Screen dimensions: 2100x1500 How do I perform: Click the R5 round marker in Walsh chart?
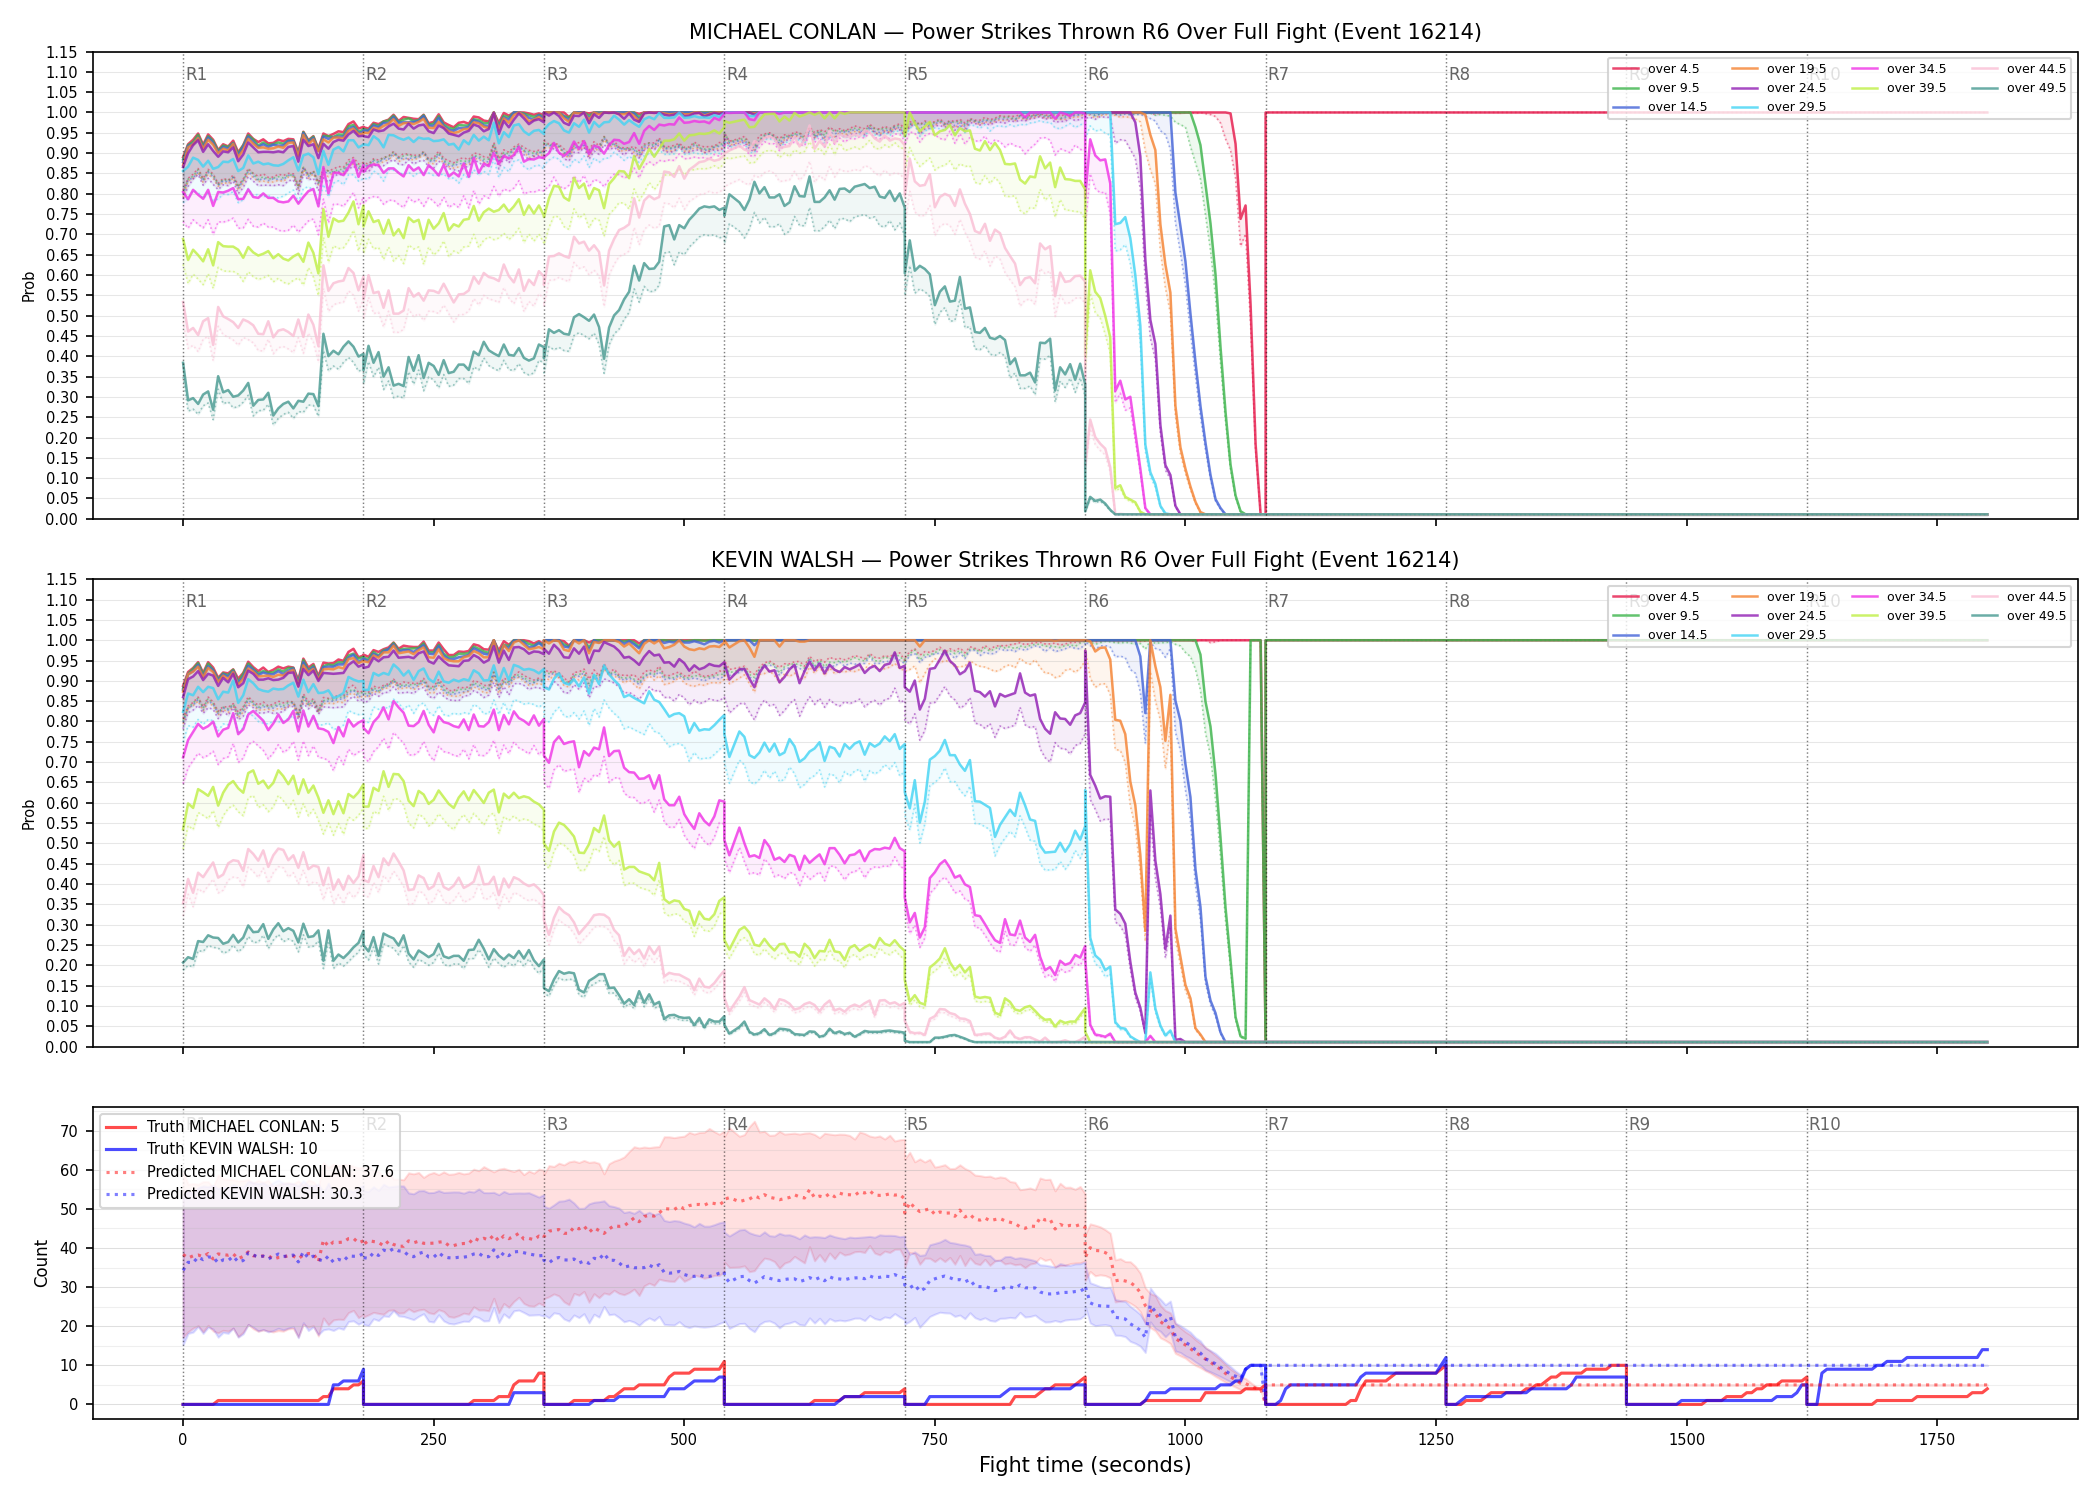pos(917,601)
